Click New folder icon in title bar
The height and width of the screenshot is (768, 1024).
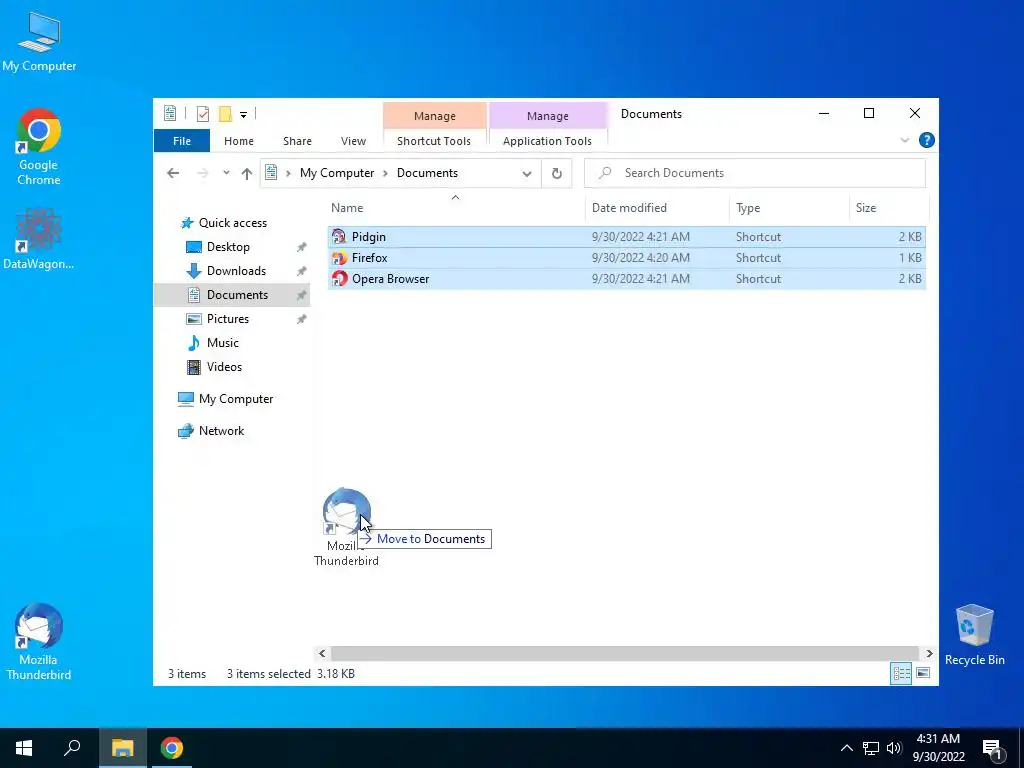[x=225, y=114]
